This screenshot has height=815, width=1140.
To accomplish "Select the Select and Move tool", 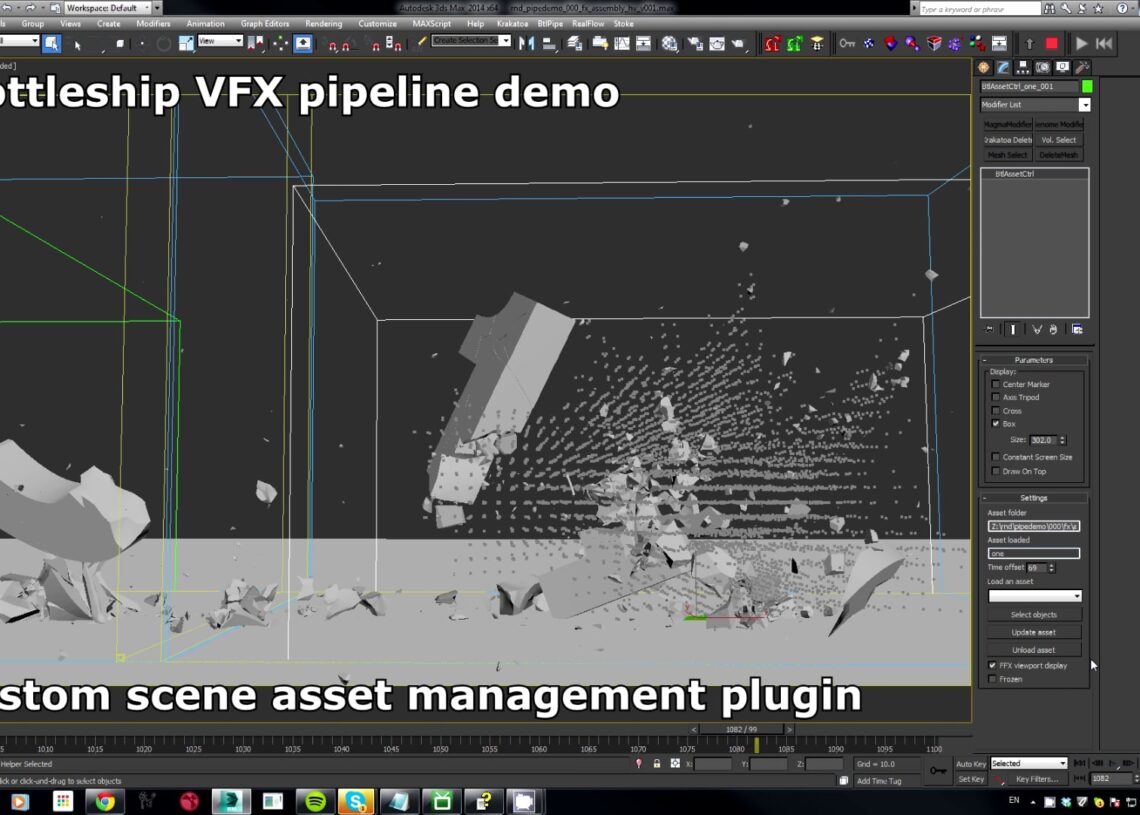I will pos(142,43).
